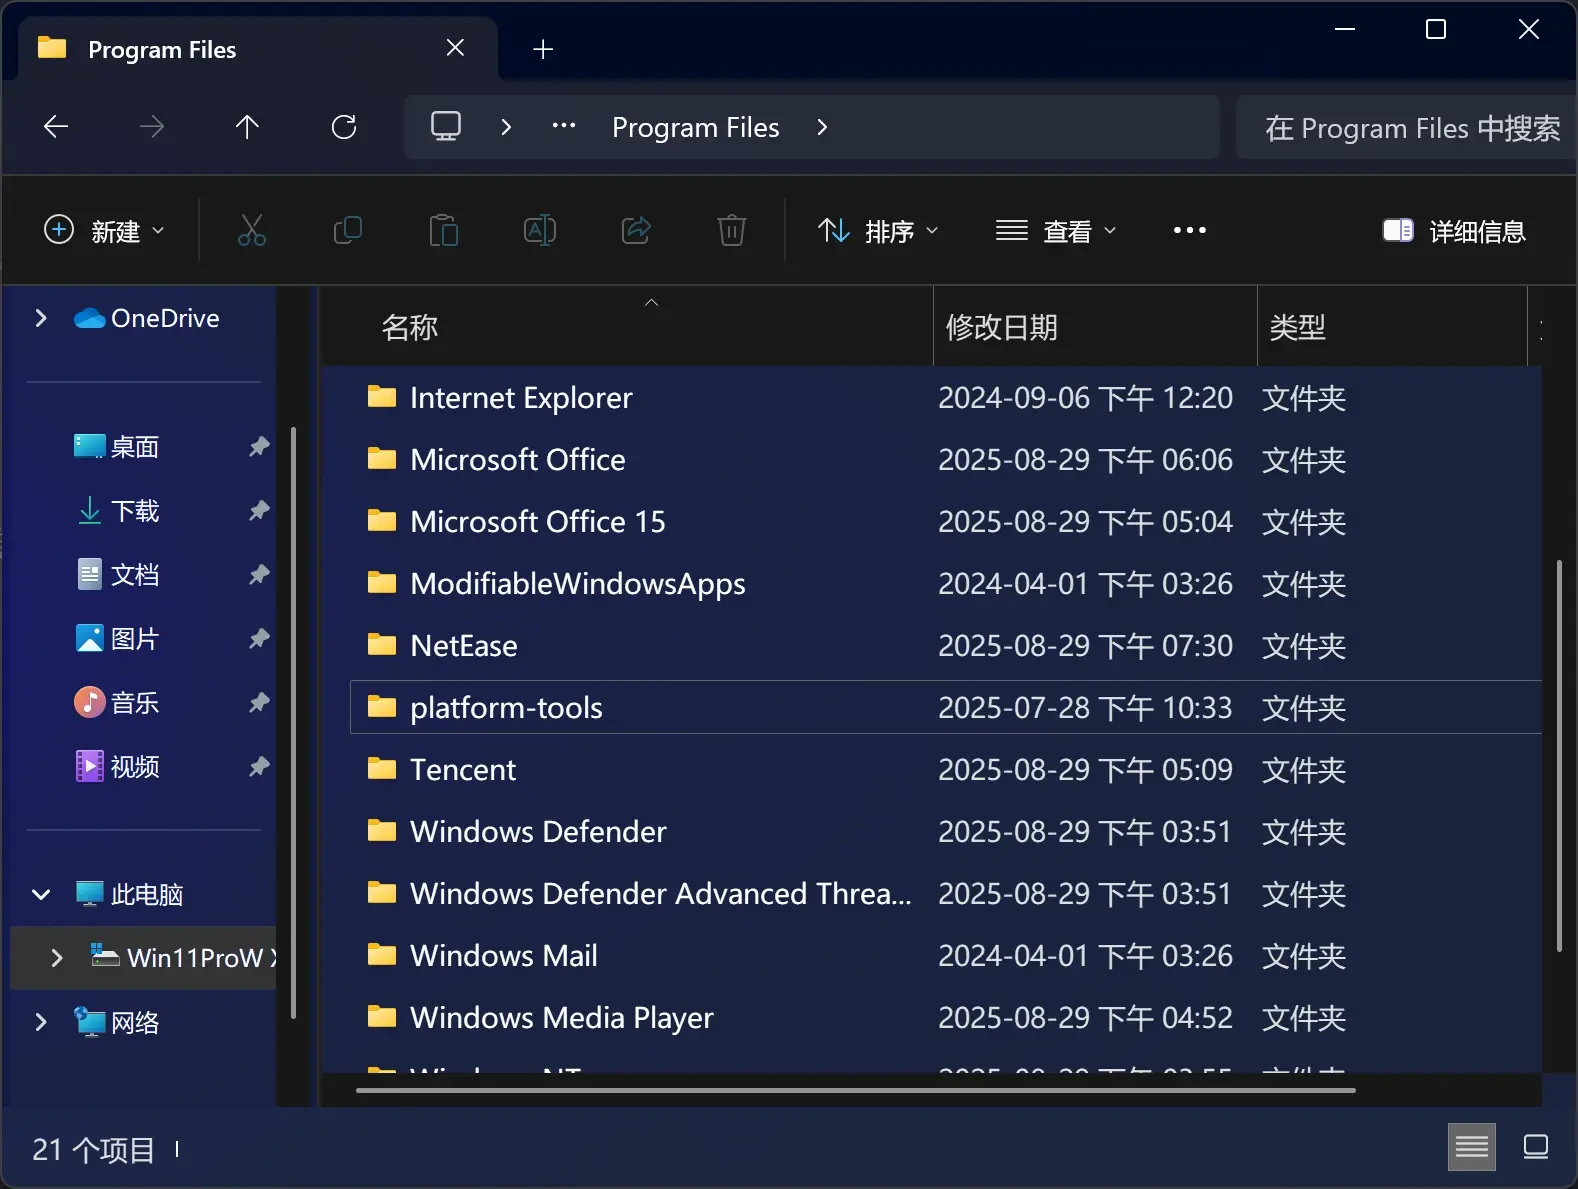Expand the OneDrive tree node

pos(41,318)
